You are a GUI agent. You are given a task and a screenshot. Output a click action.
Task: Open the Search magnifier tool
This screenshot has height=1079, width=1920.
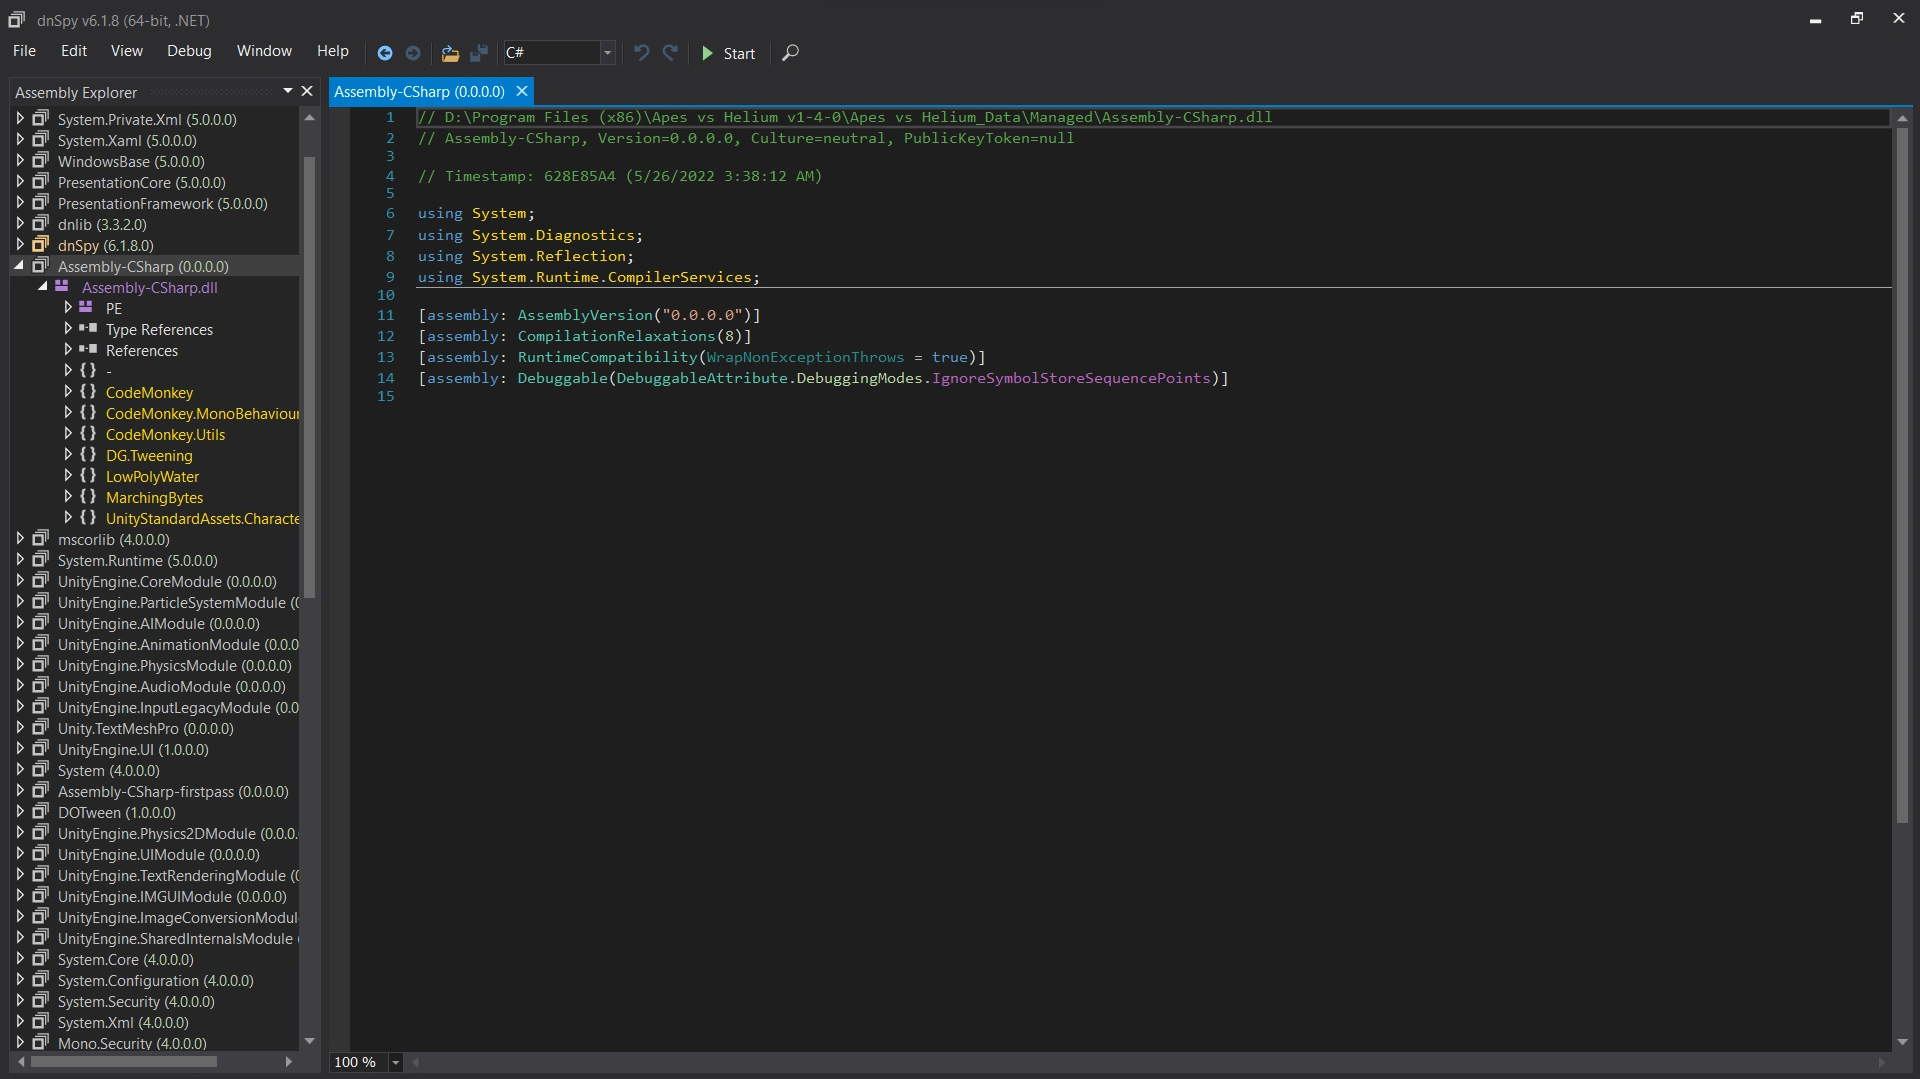pos(790,53)
